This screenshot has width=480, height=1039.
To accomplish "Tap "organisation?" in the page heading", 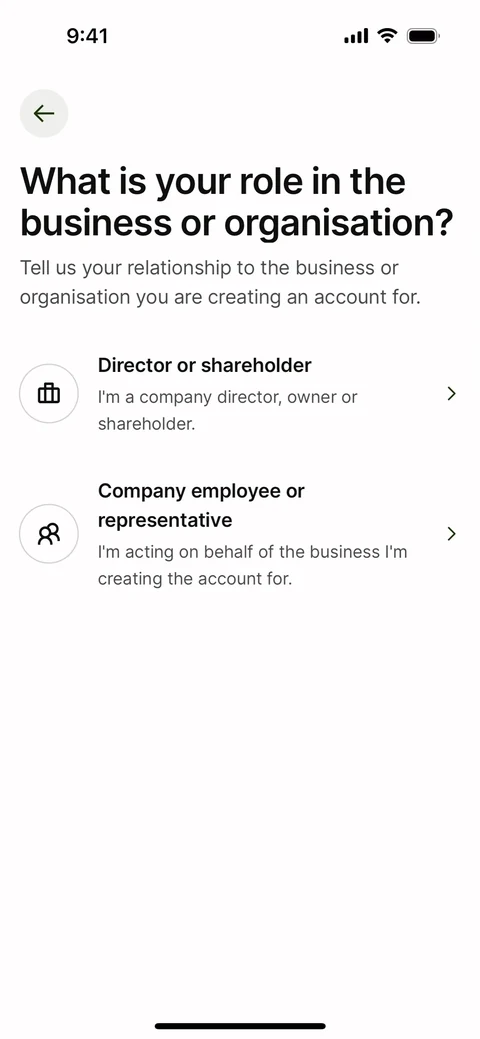I will pos(339,224).
